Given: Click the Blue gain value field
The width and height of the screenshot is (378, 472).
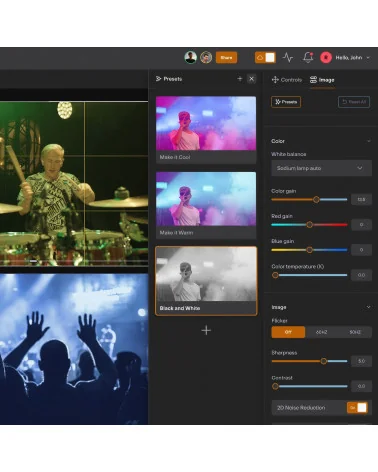Looking at the screenshot, I should 361,250.
